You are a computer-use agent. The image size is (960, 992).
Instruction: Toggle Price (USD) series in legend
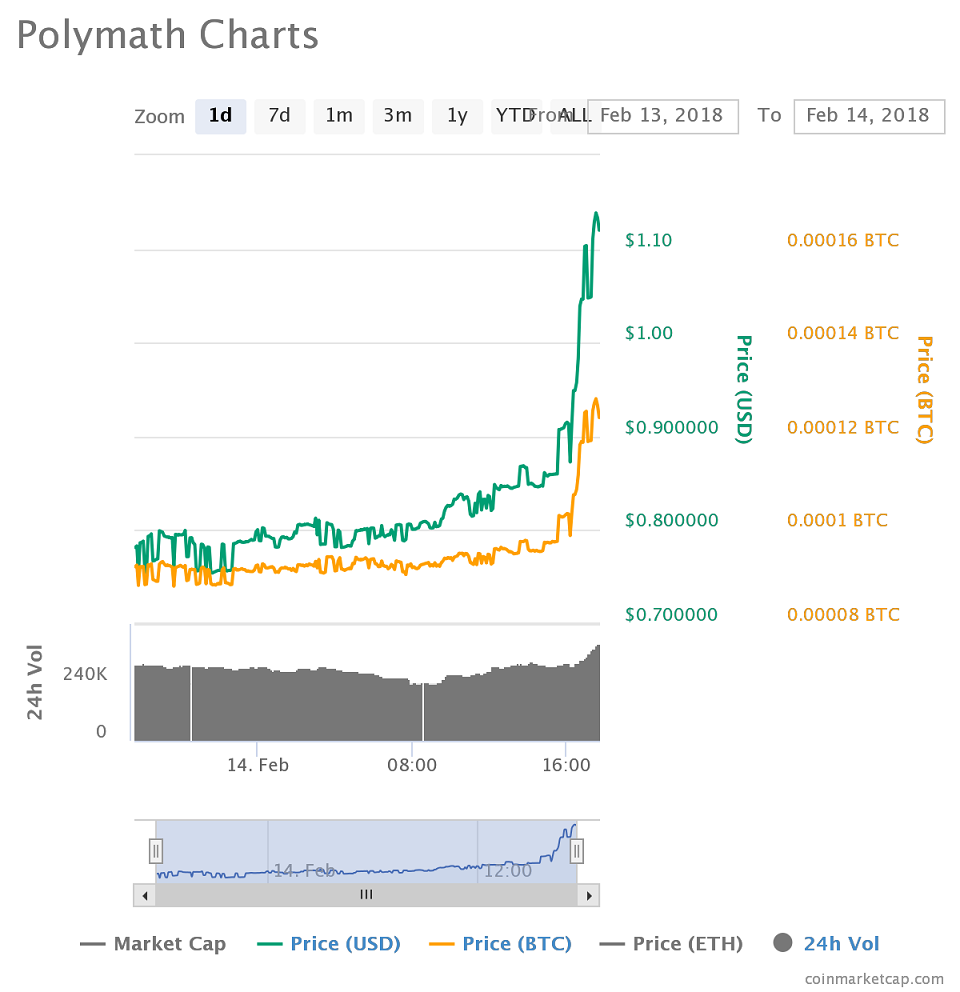point(329,943)
